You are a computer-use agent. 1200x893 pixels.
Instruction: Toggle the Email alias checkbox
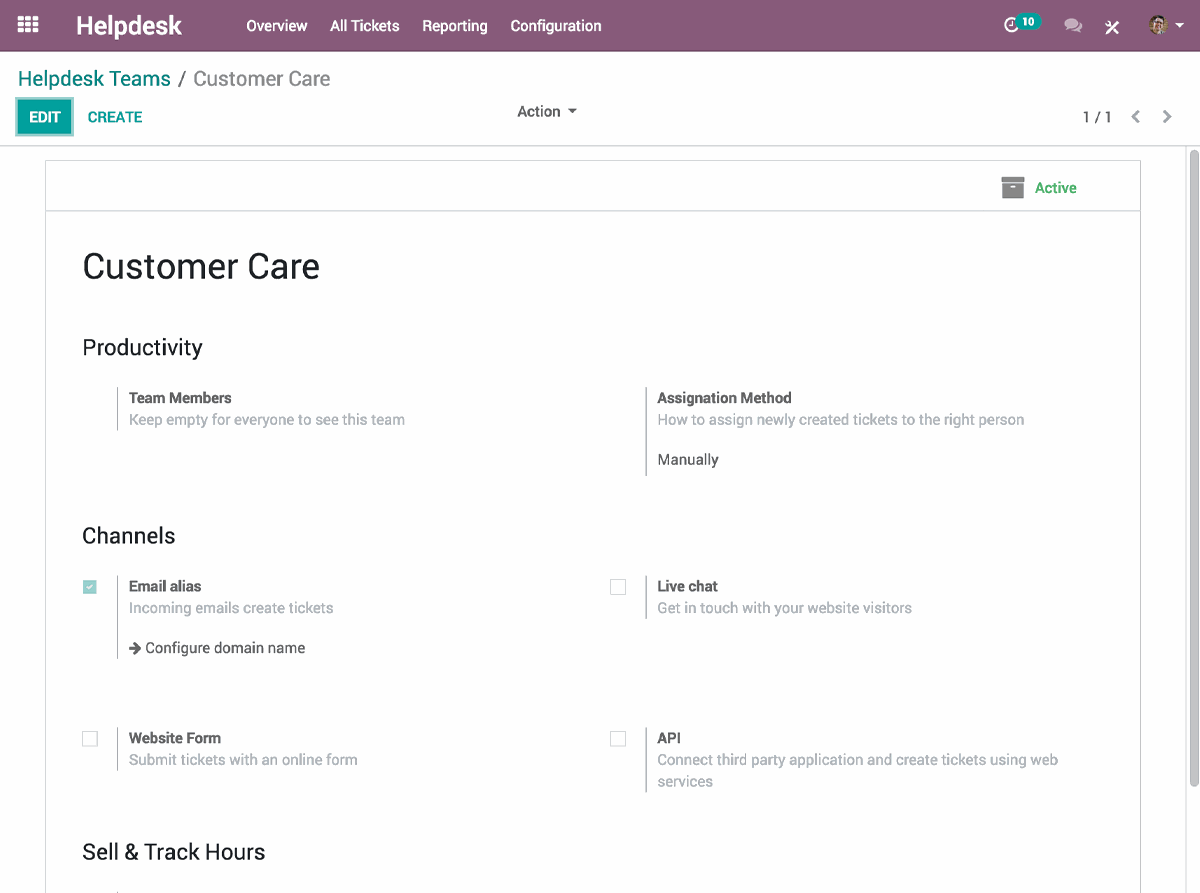[x=90, y=587]
